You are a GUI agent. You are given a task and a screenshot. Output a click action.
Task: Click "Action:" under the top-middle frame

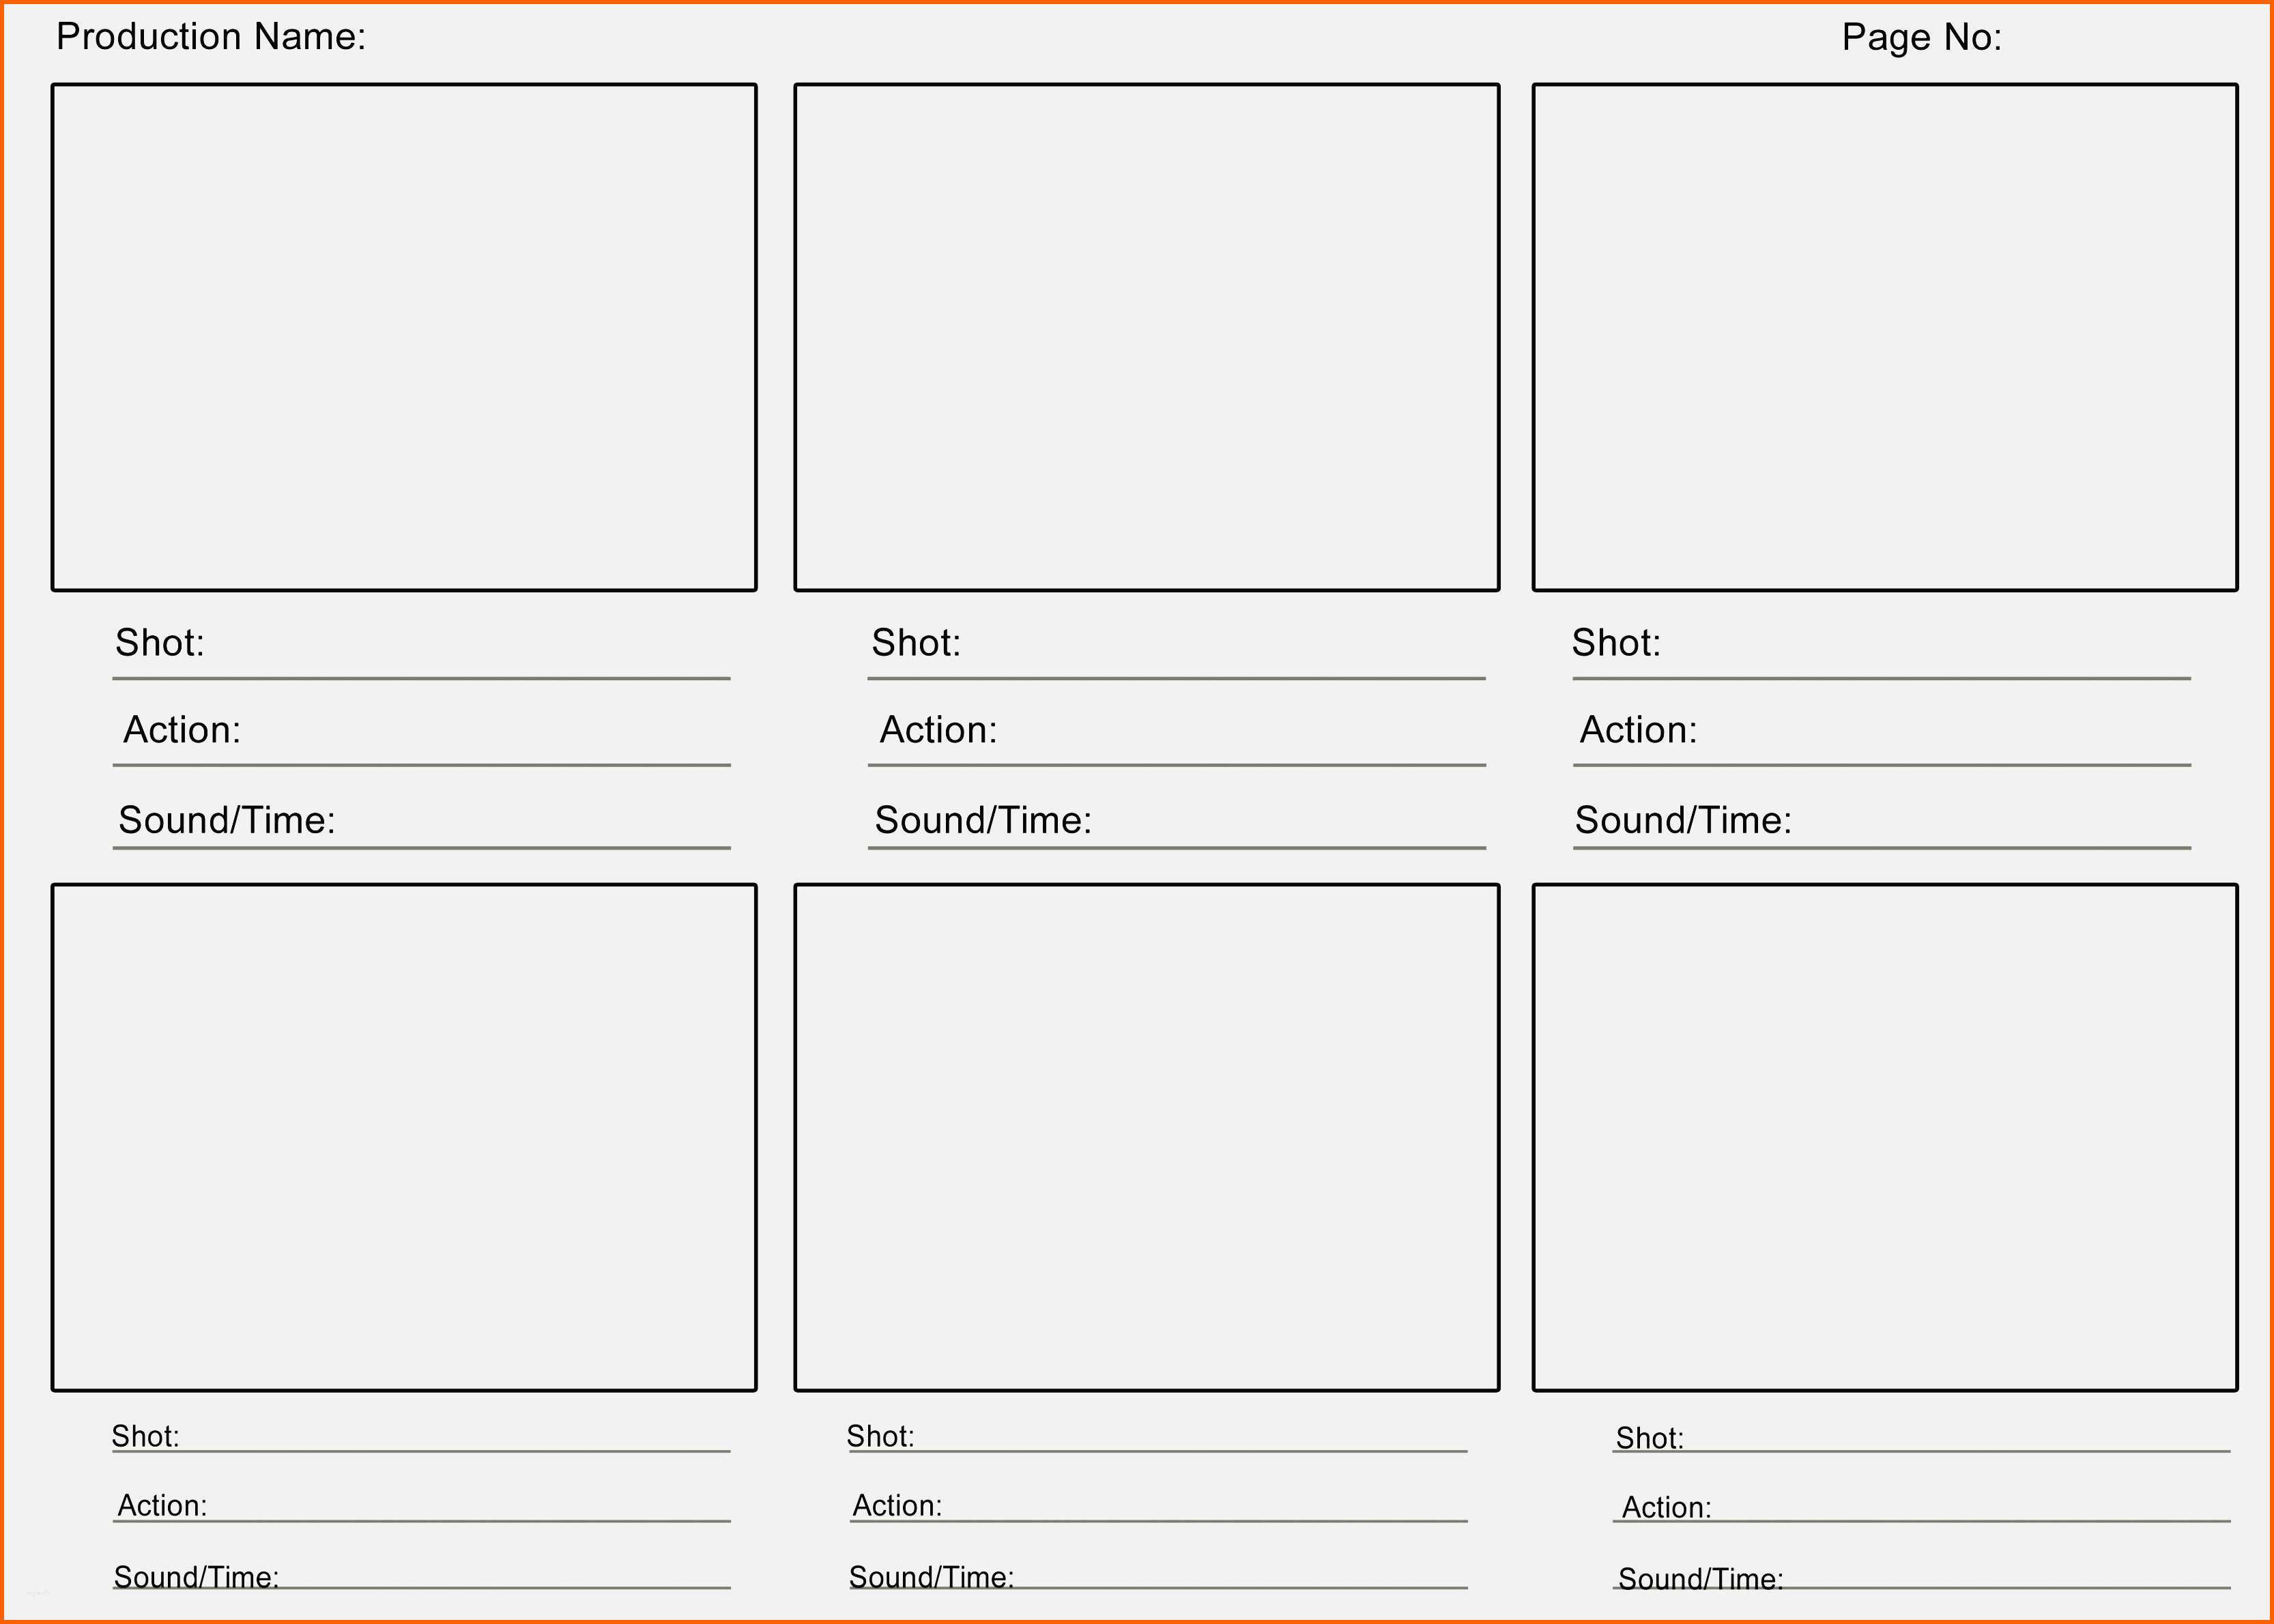(x=938, y=730)
